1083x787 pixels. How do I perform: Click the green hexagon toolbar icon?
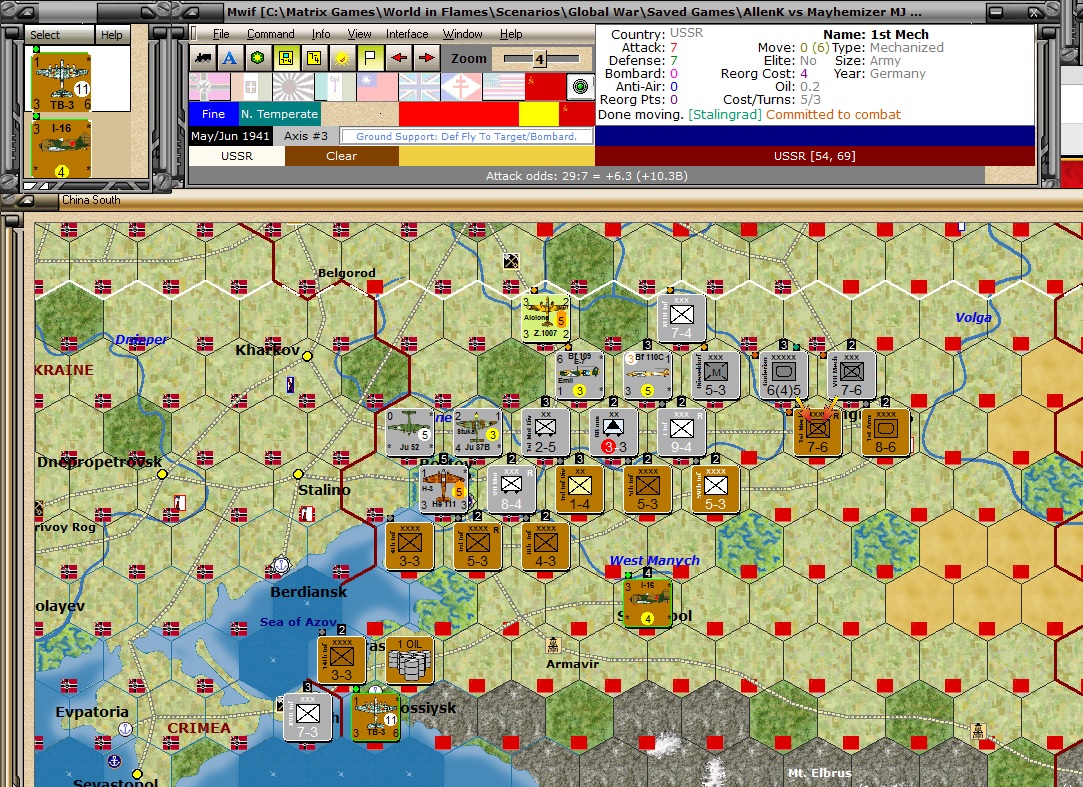258,58
